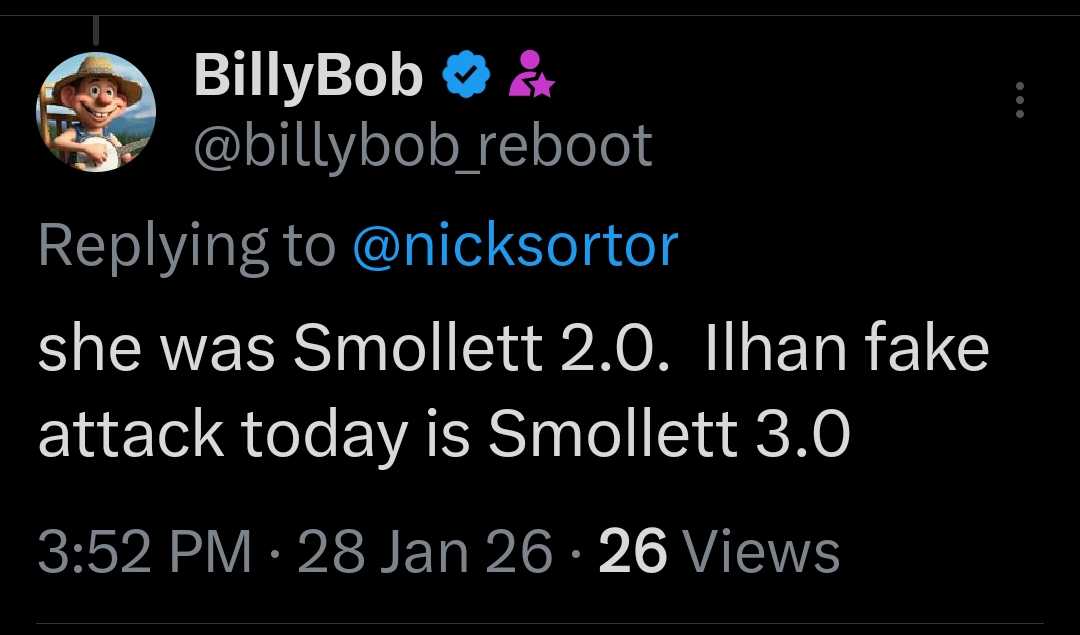Screen dimensions: 1080x635
Task: Click the "Replying to" label
Action: tap(186, 245)
